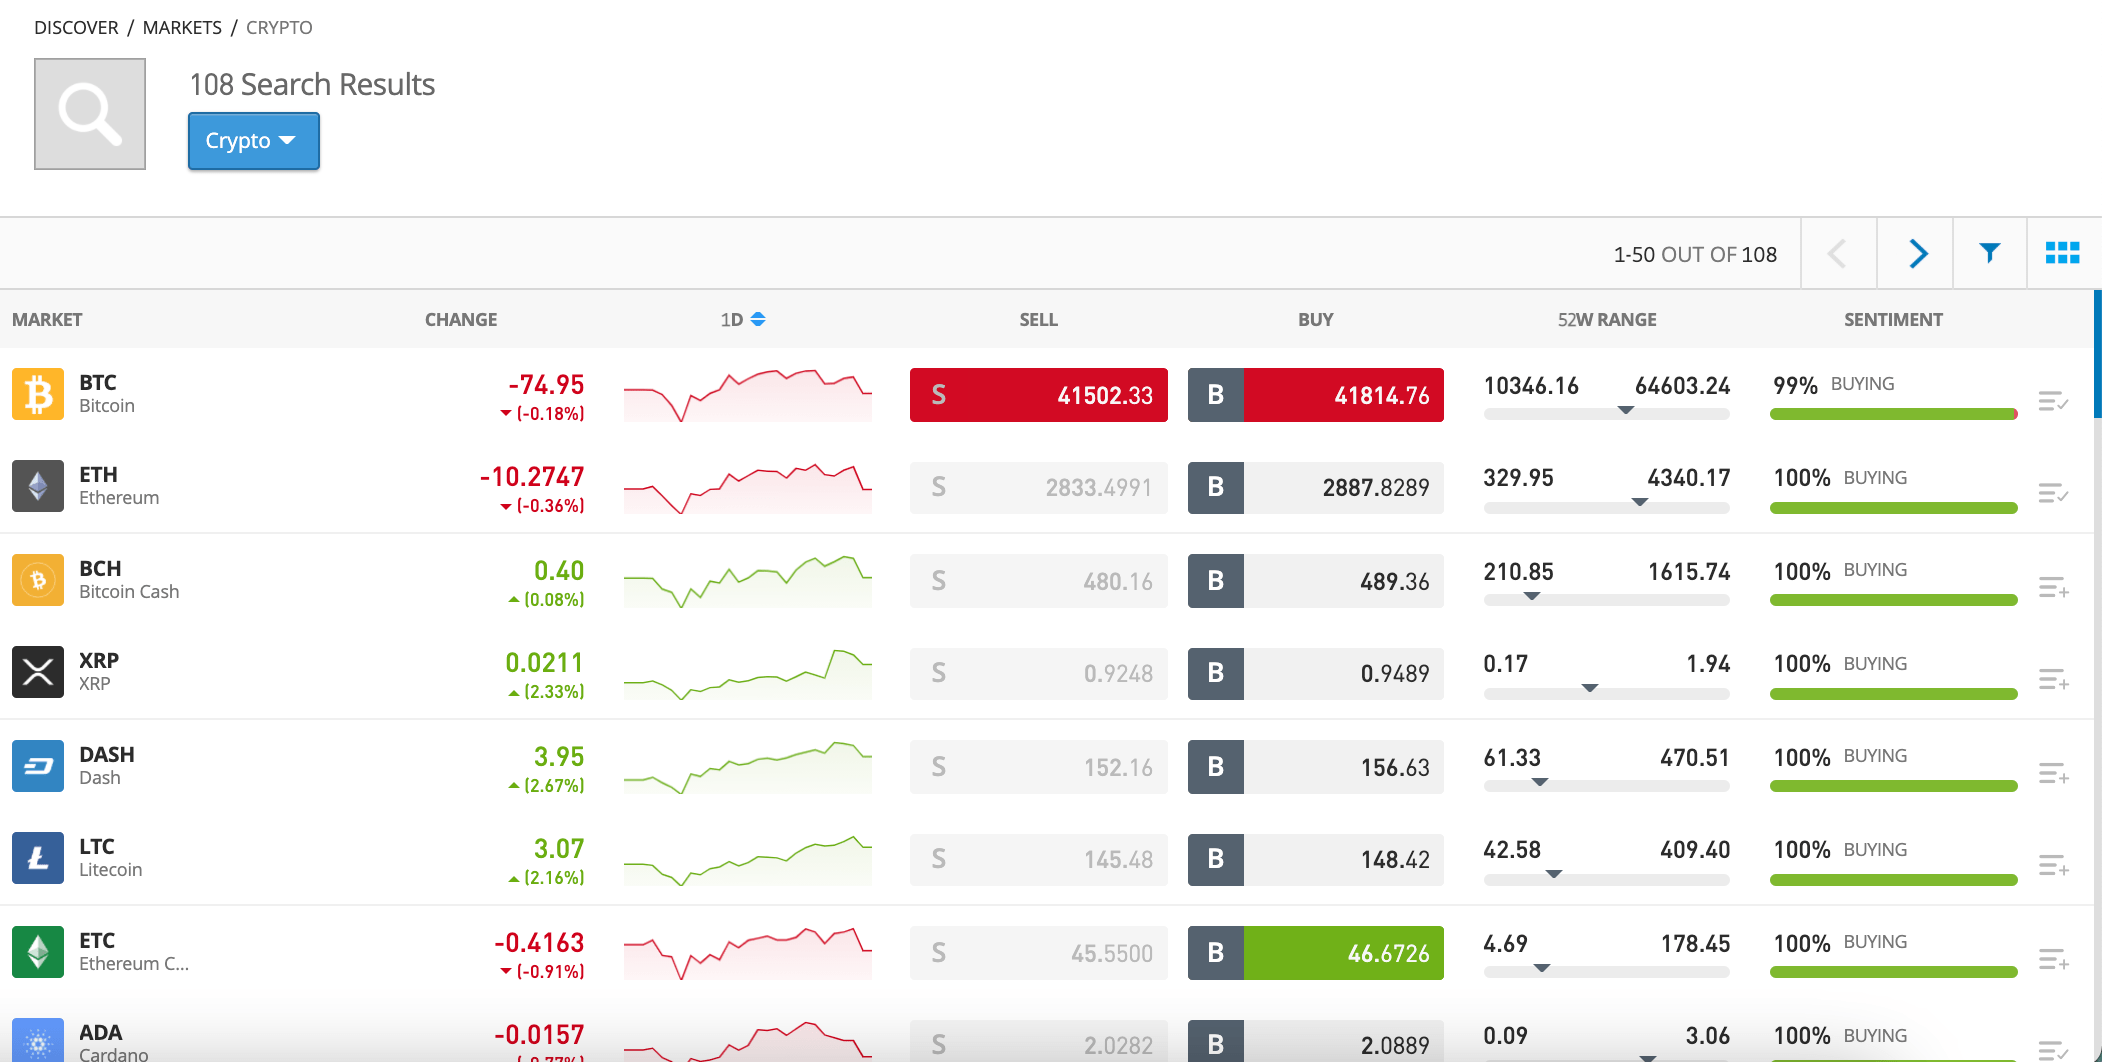2102x1062 pixels.
Task: Click BTC 52-week range slider
Action: point(1607,413)
